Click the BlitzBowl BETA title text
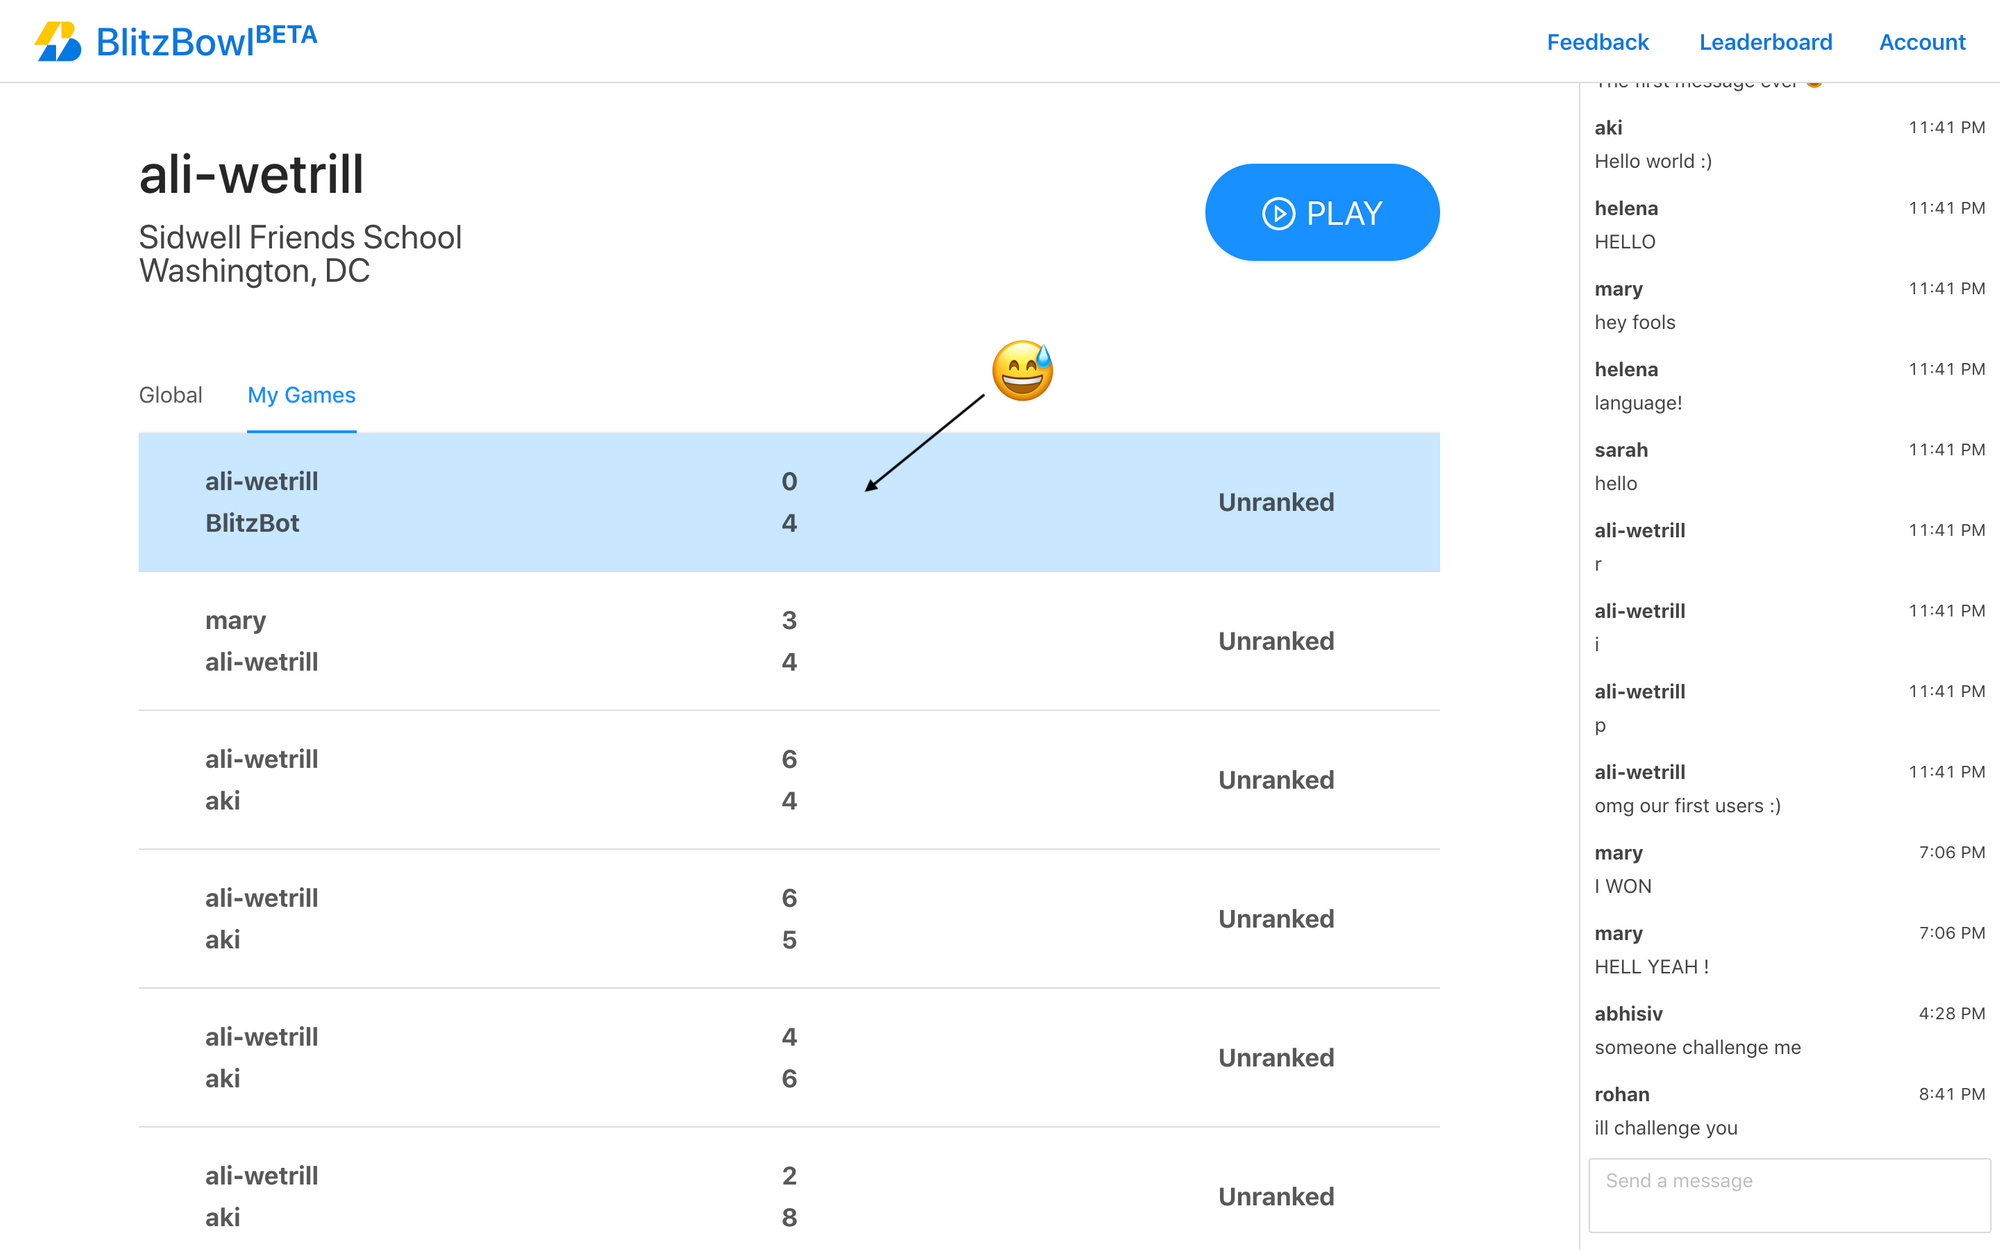Image resolution: width=2000 pixels, height=1250 pixels. [206, 42]
